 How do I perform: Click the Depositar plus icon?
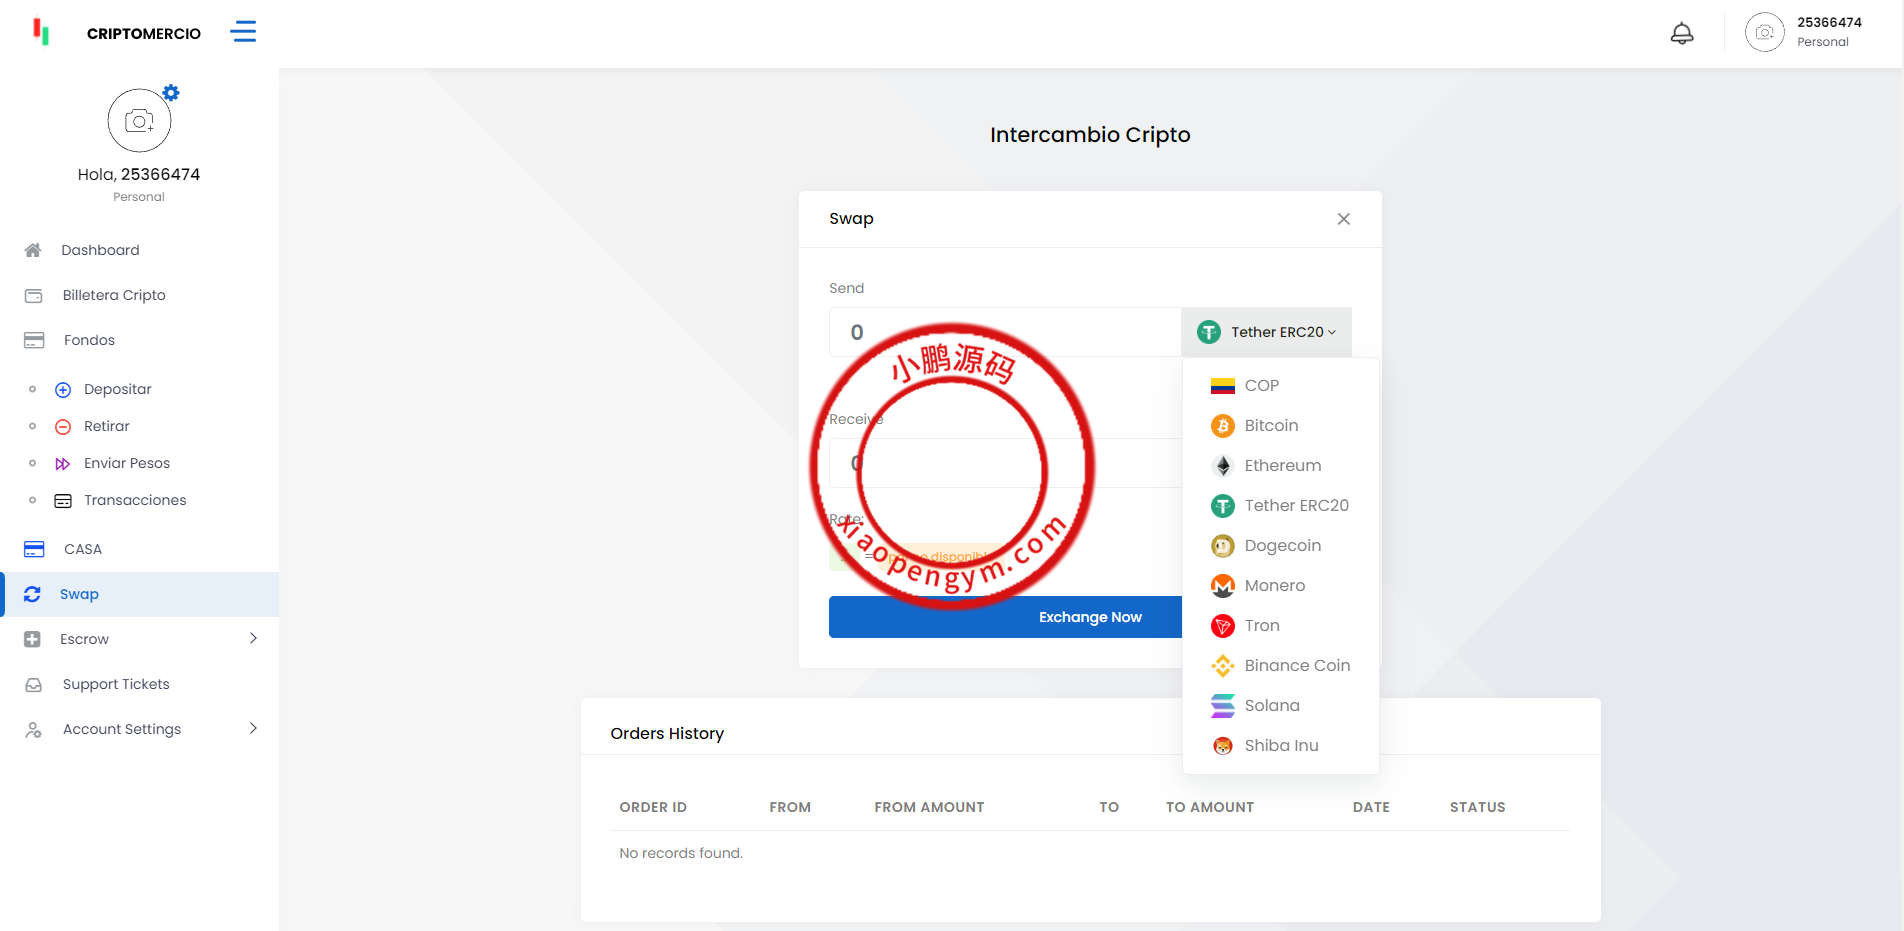point(63,390)
